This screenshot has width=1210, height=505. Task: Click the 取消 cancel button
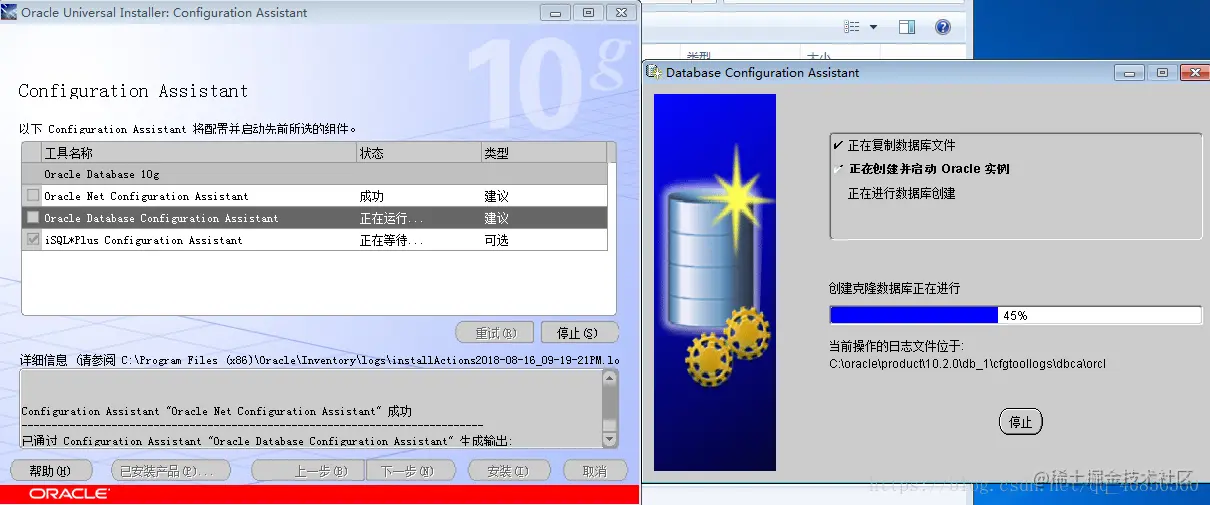click(x=594, y=471)
